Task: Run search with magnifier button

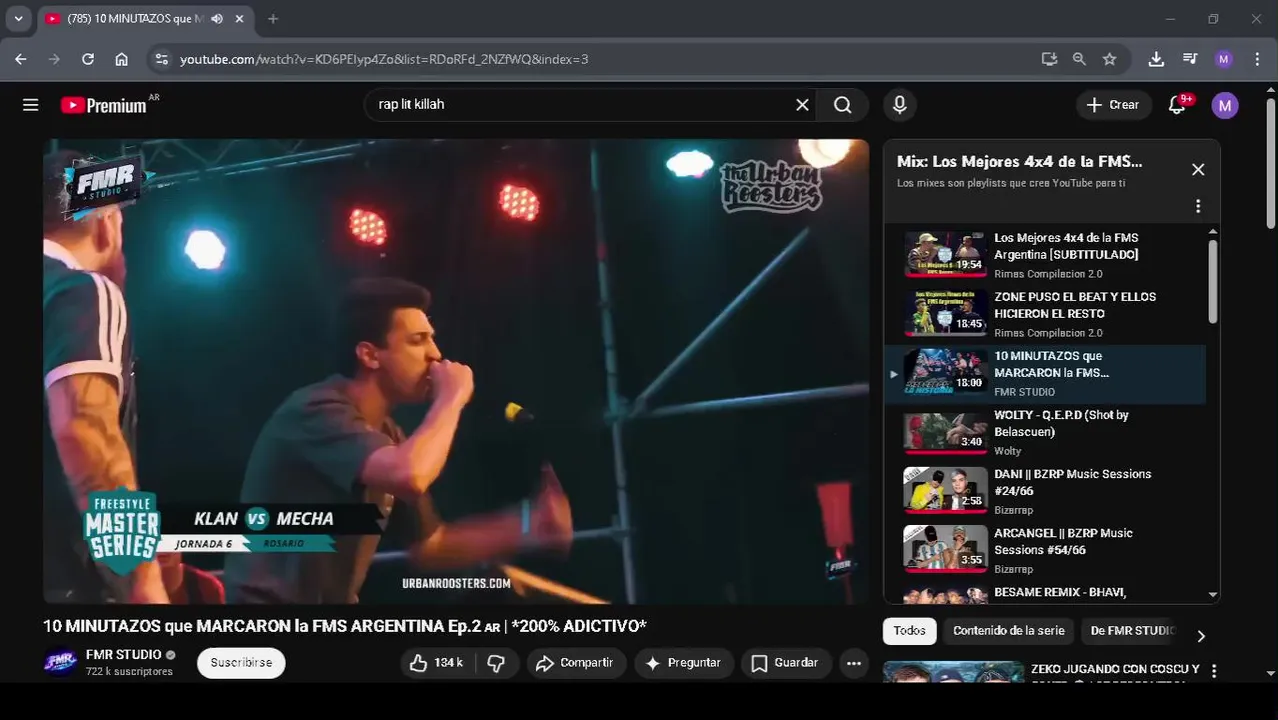Action: [x=843, y=105]
